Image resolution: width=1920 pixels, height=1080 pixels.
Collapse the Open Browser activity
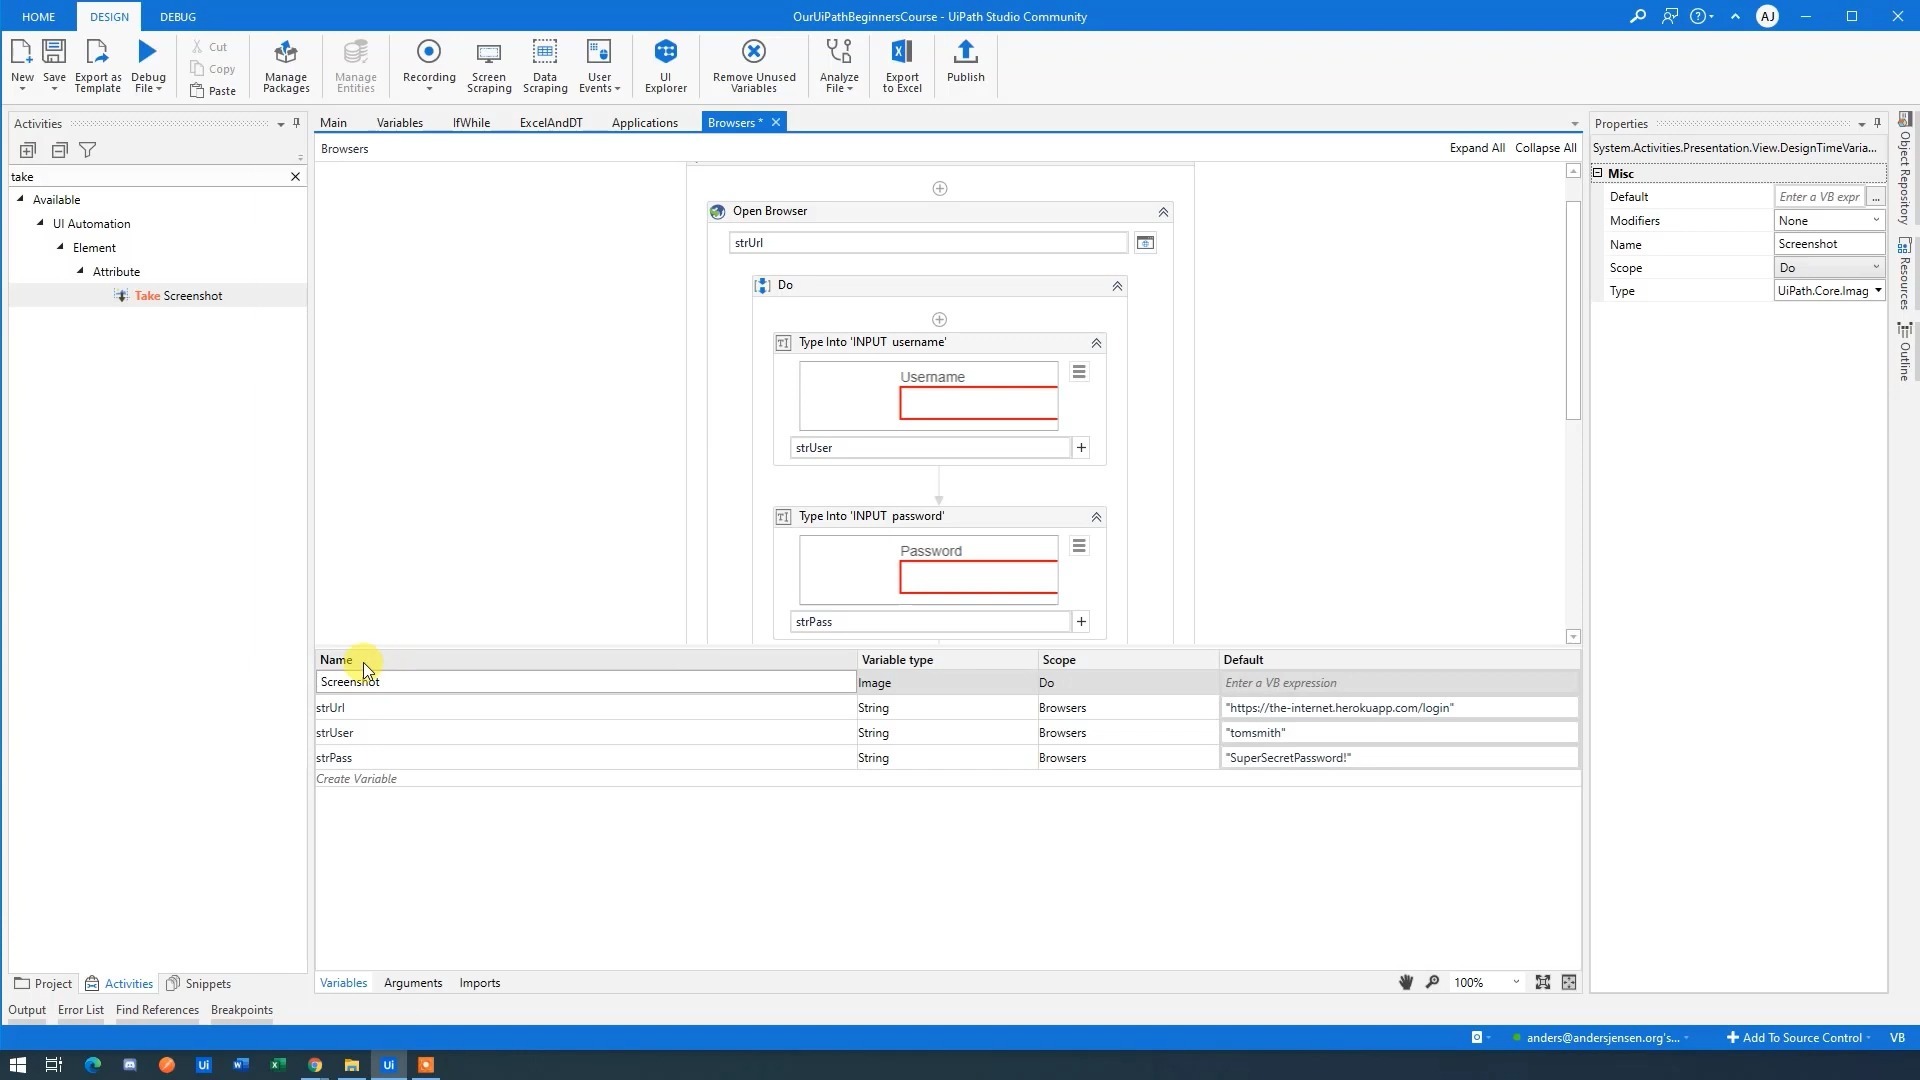(x=1163, y=212)
